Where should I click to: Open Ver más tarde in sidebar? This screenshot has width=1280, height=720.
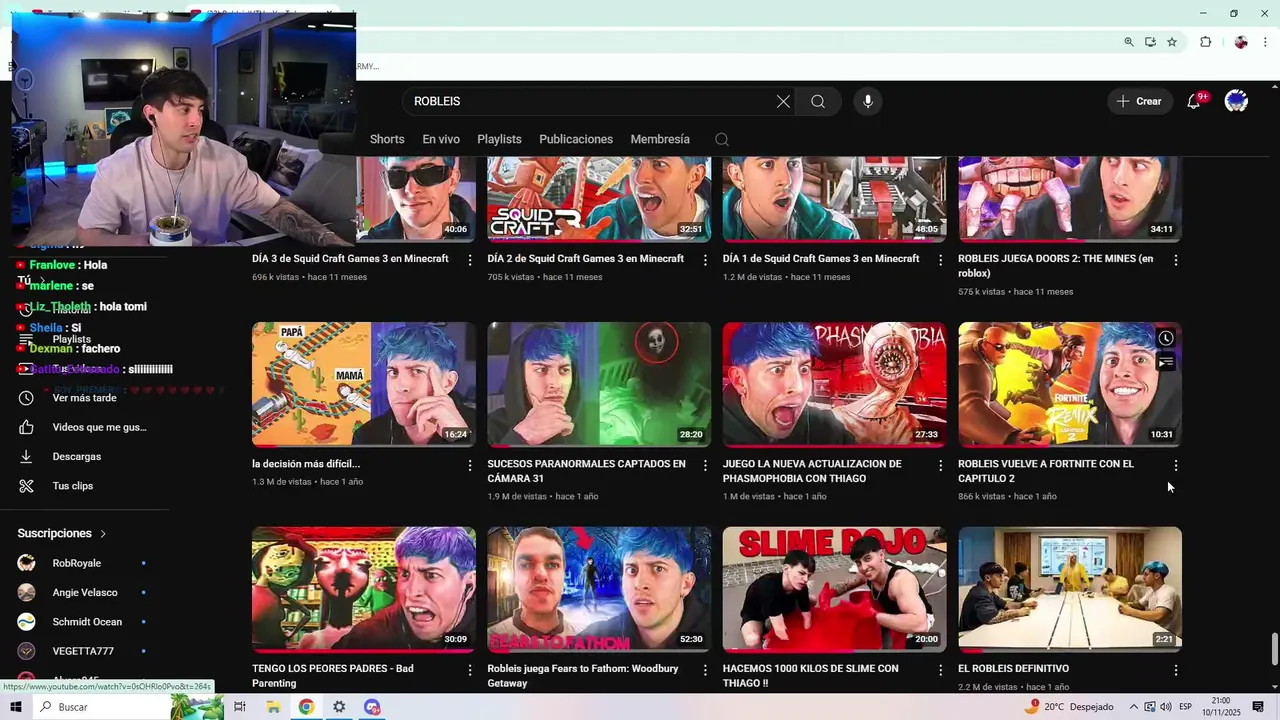(x=84, y=398)
